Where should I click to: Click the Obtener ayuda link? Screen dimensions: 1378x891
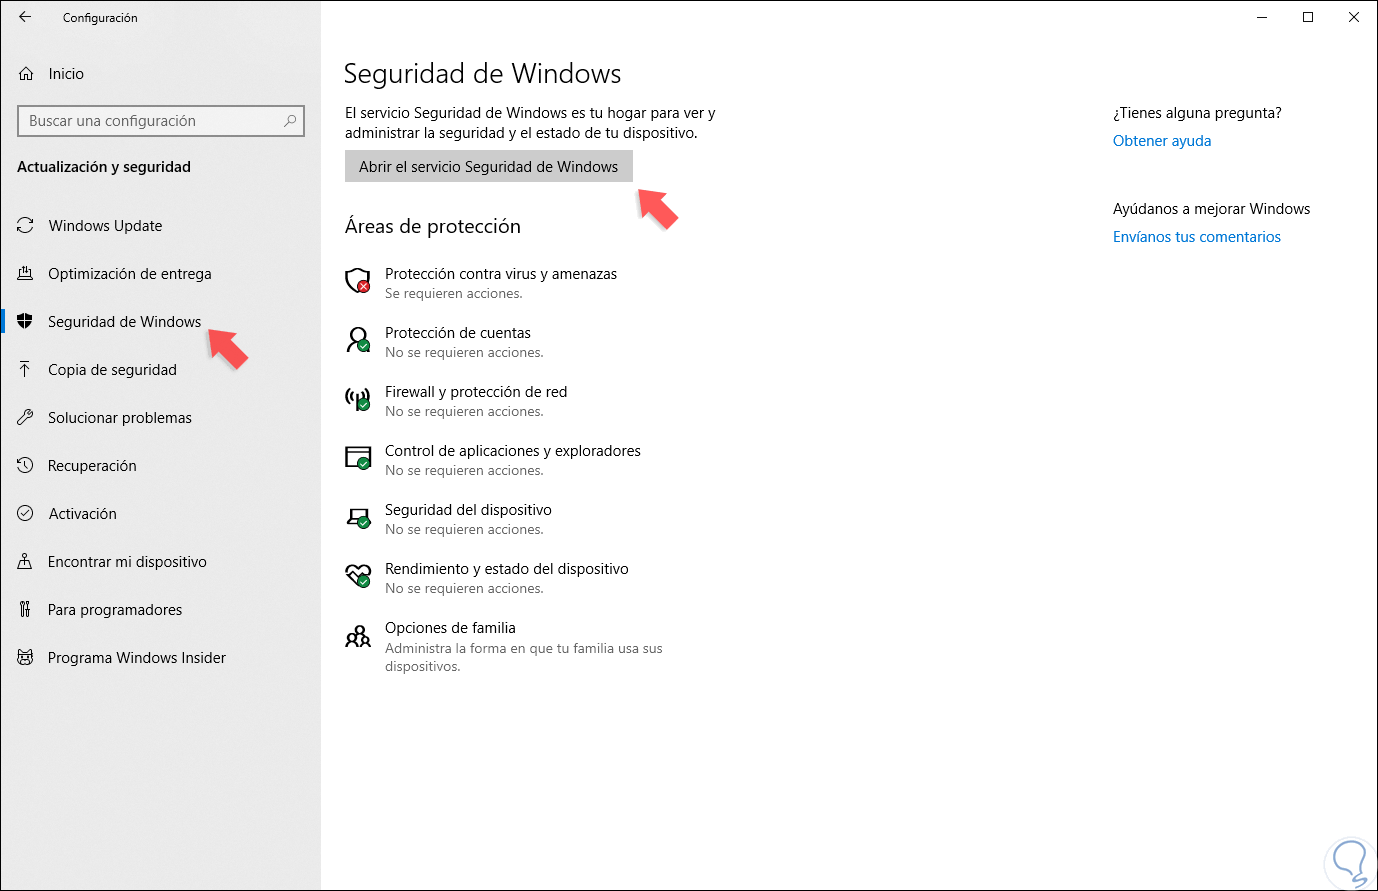(x=1162, y=141)
